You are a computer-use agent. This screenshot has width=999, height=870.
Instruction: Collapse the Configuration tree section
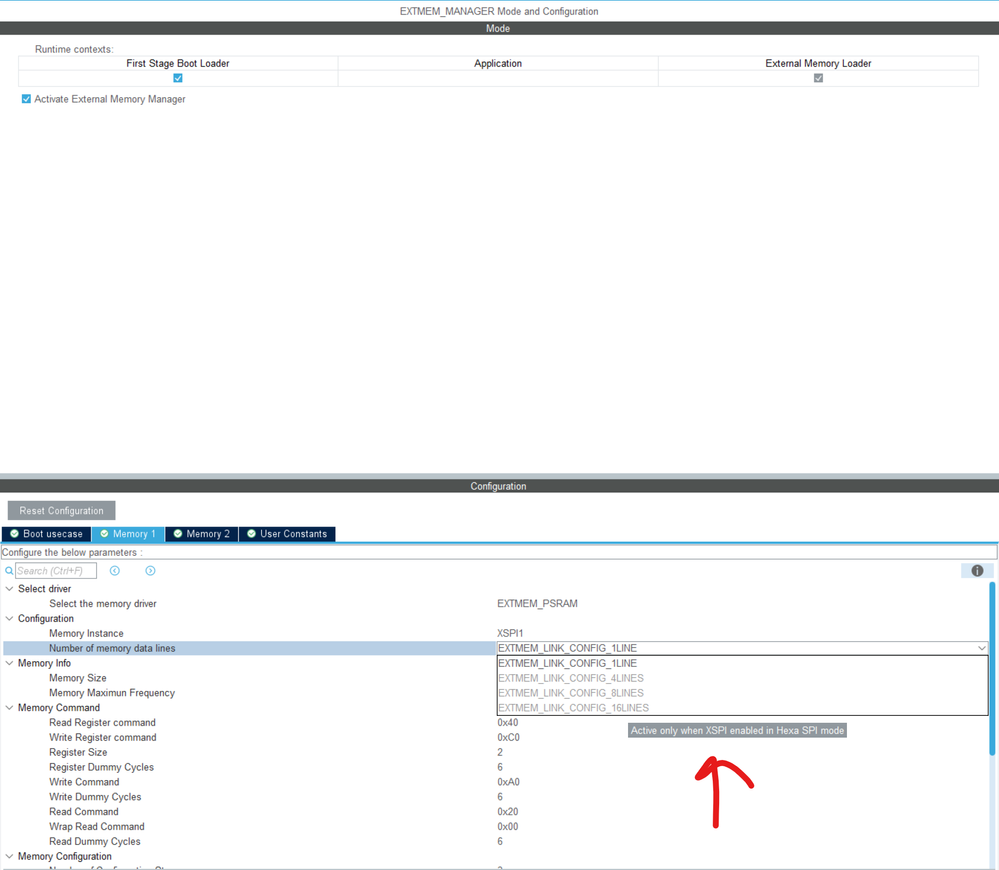(10, 618)
